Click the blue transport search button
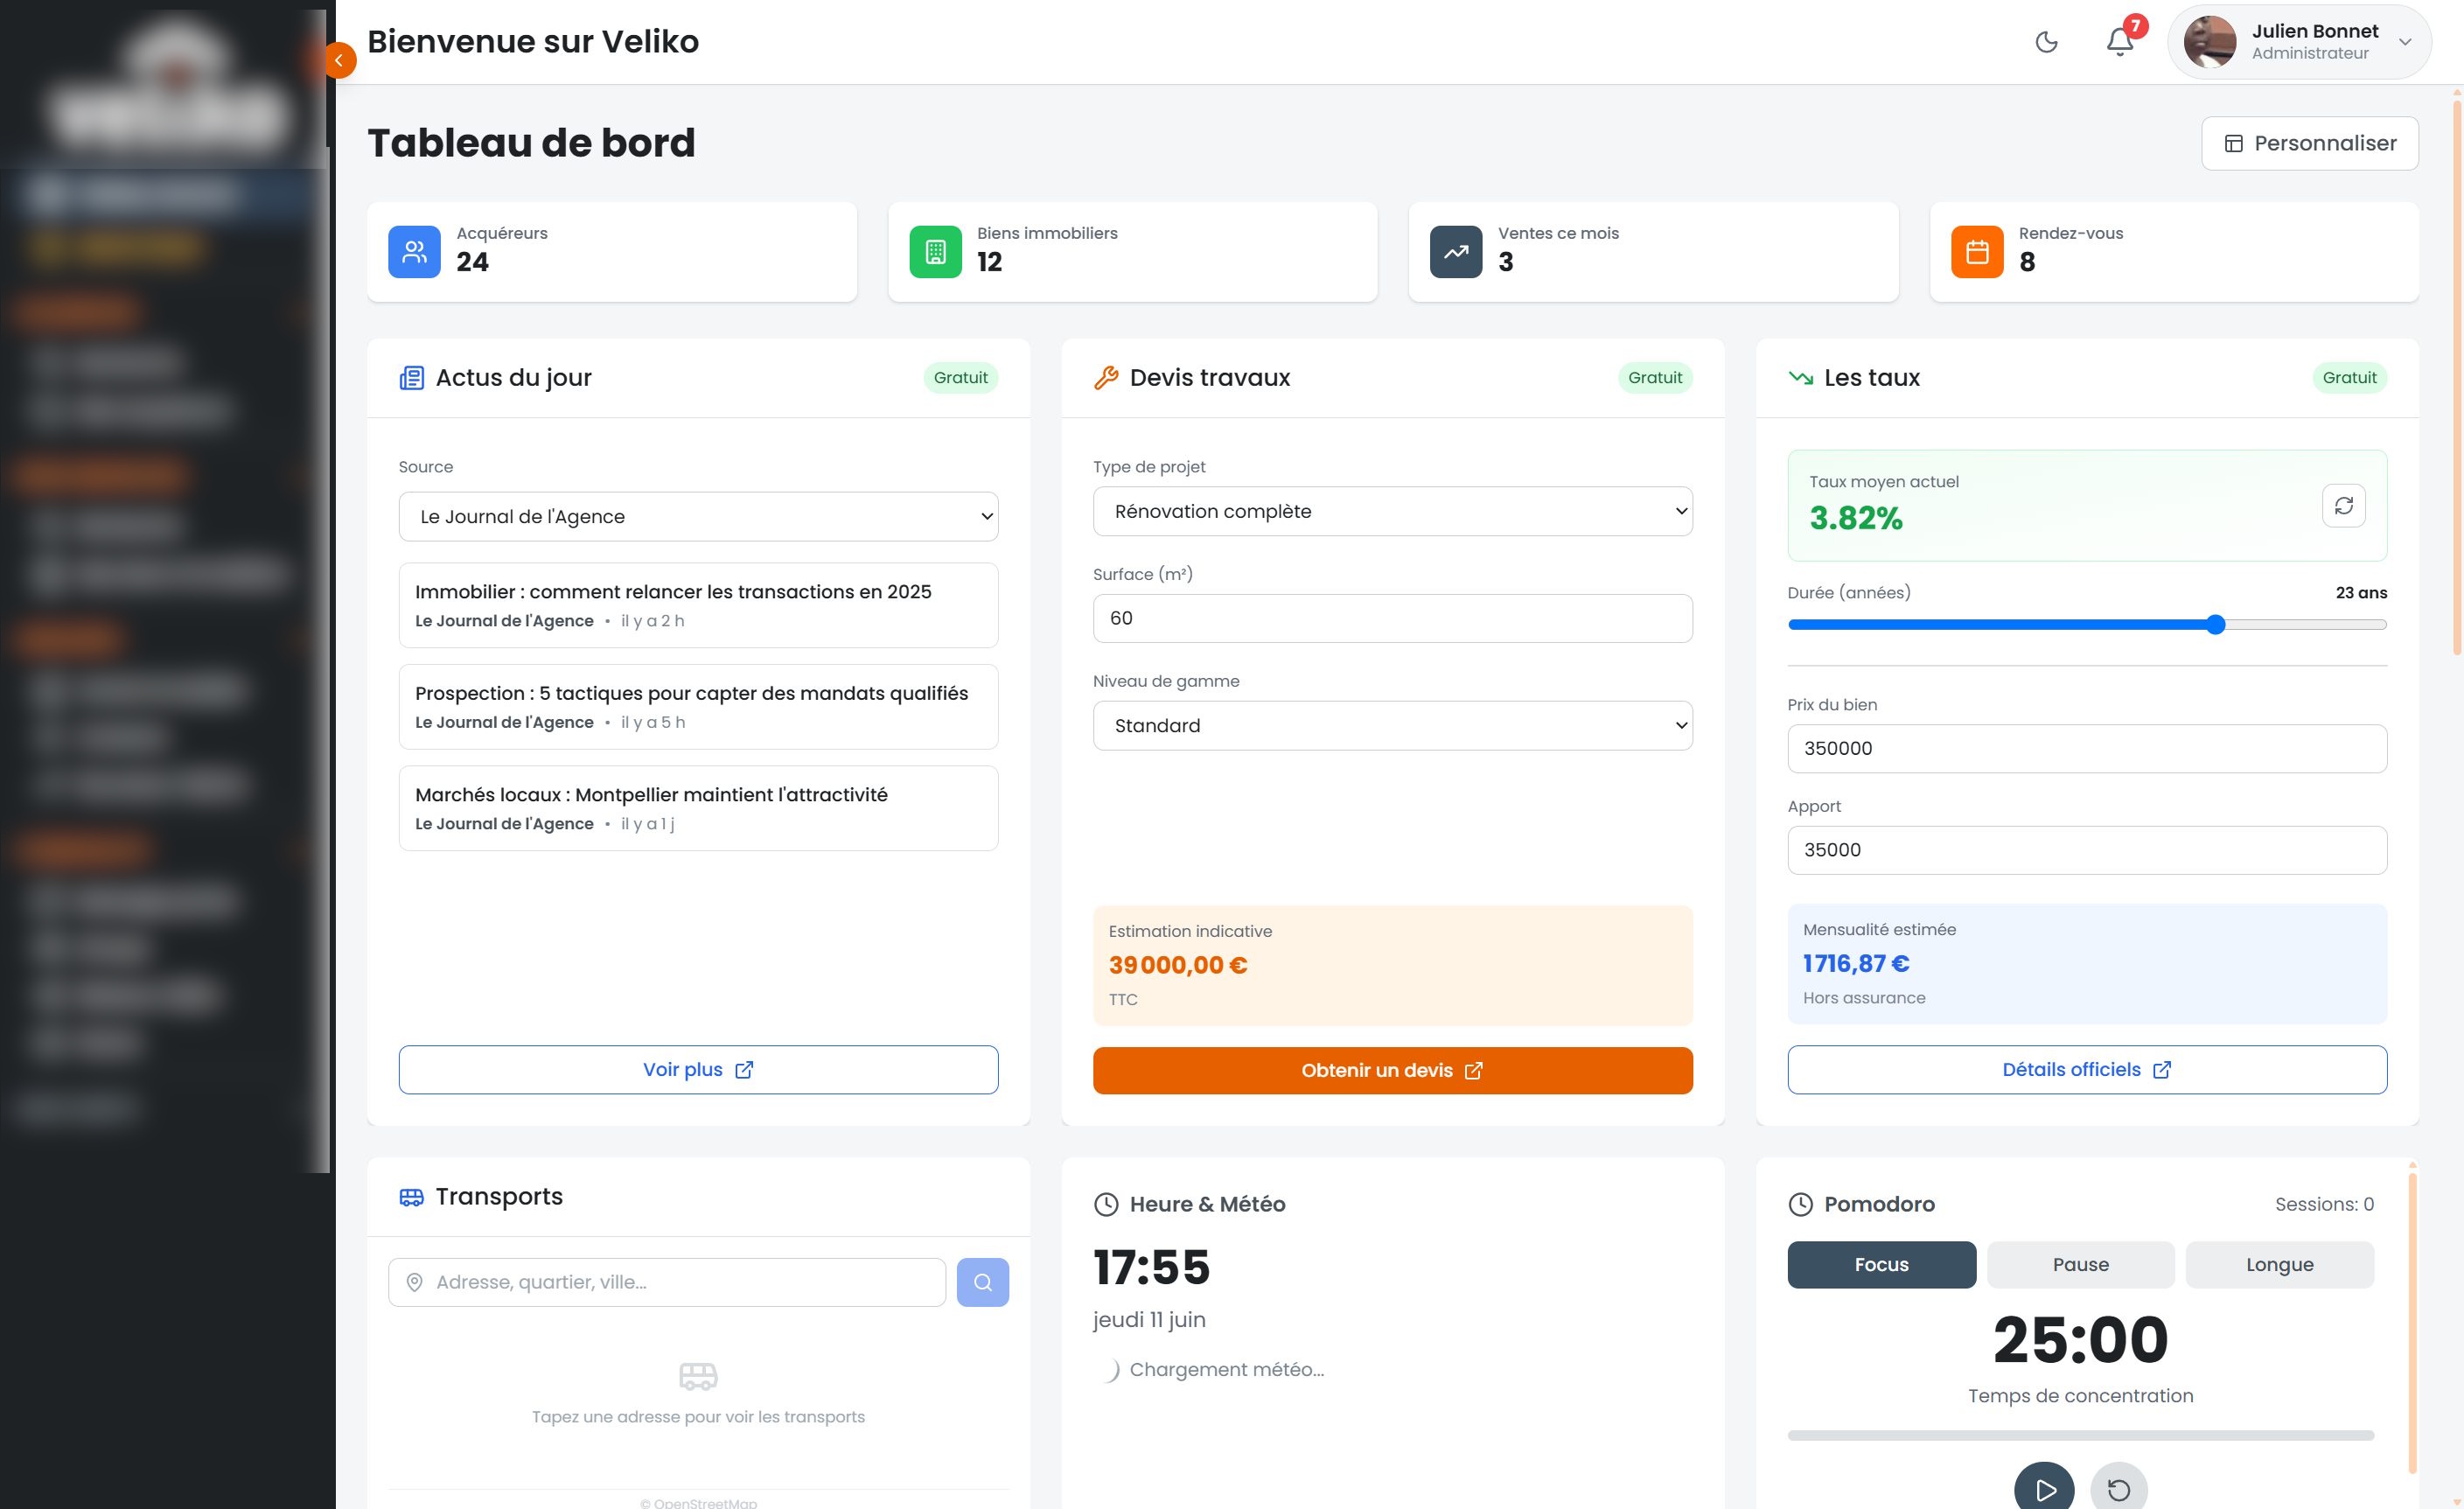 [982, 1282]
